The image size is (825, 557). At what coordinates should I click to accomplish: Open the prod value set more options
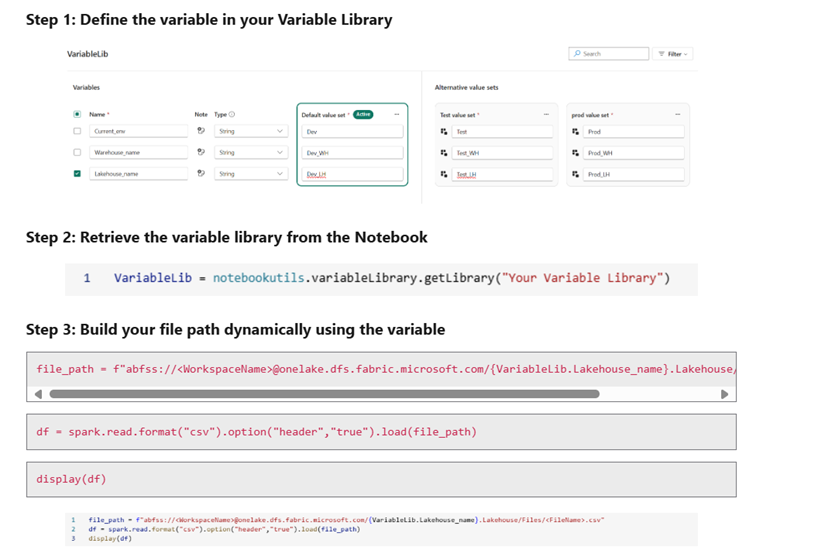(677, 114)
